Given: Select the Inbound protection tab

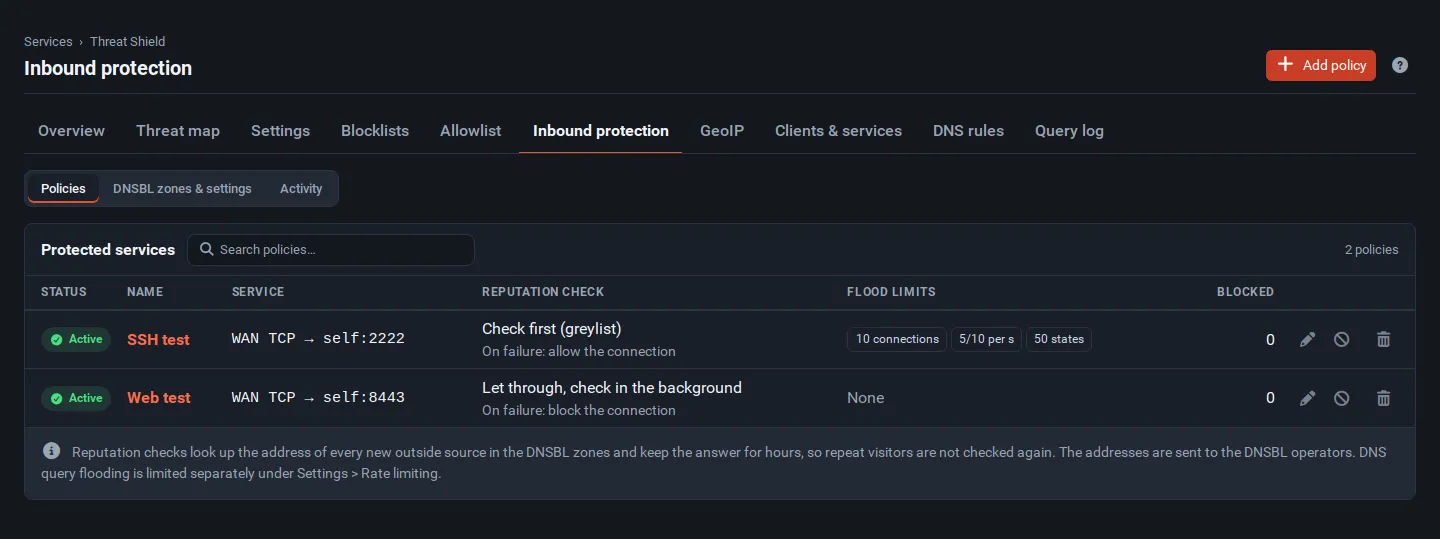Looking at the screenshot, I should 601,131.
